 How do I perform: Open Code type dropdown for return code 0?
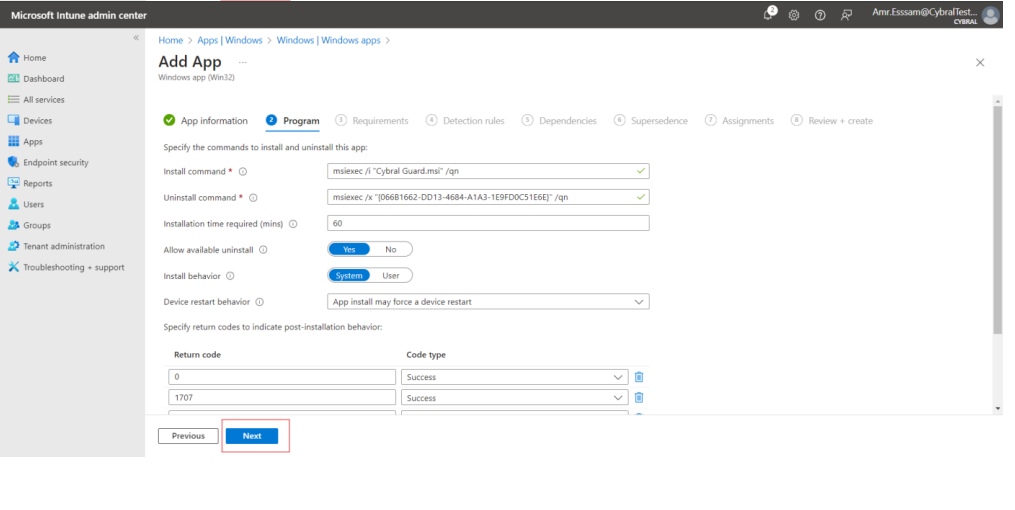coord(618,377)
